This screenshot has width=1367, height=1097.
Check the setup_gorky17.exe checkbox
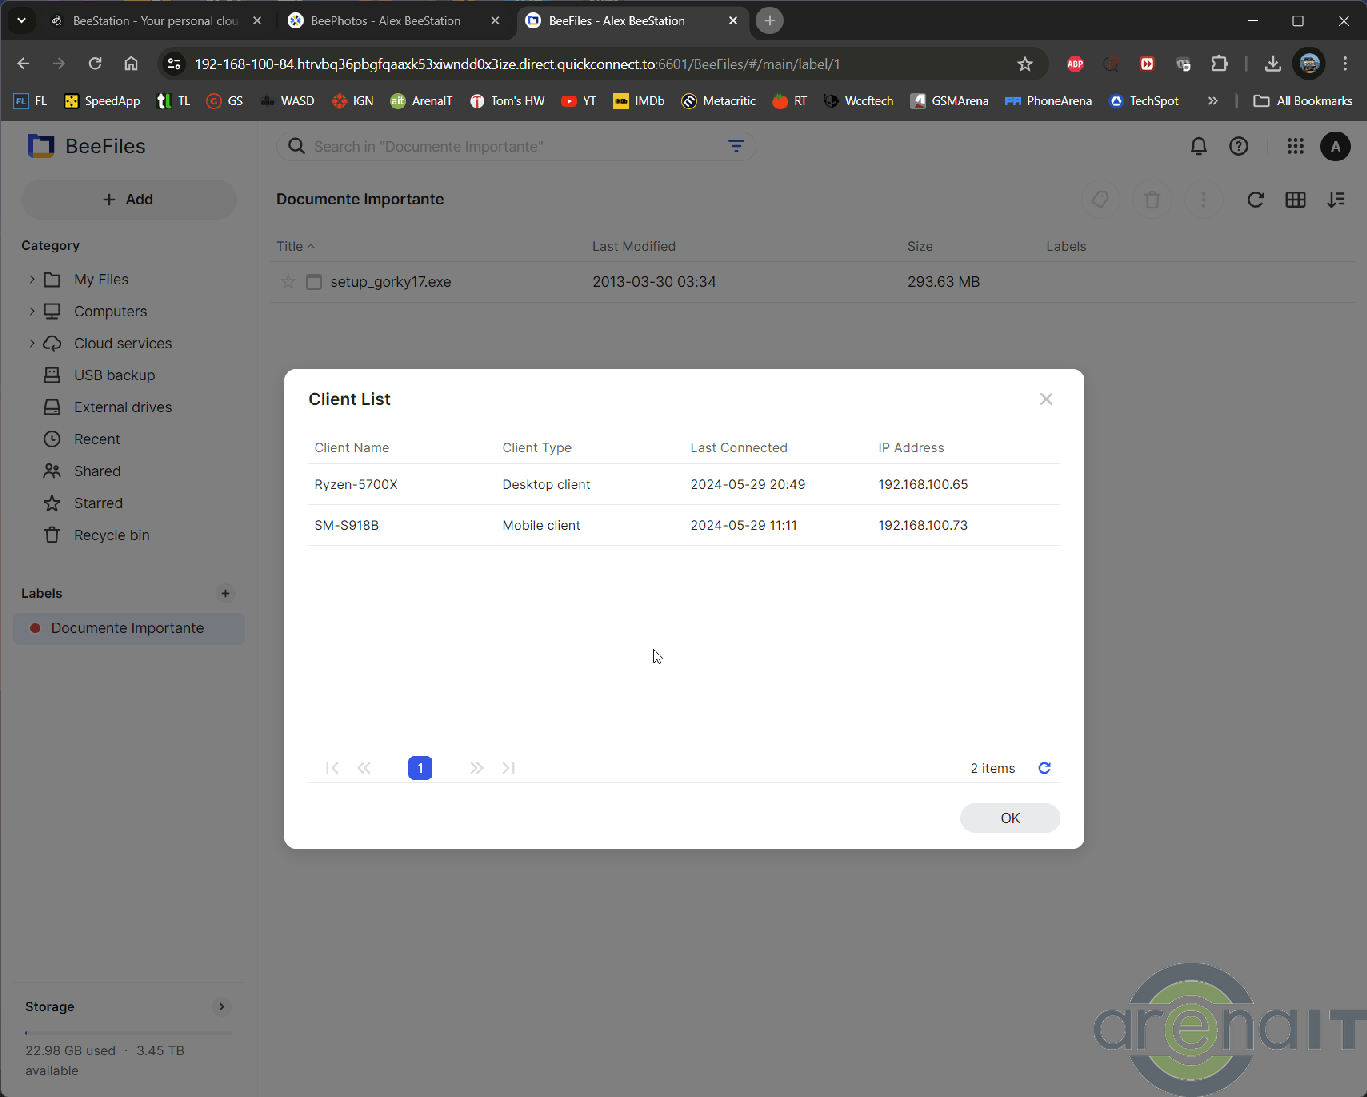[314, 282]
